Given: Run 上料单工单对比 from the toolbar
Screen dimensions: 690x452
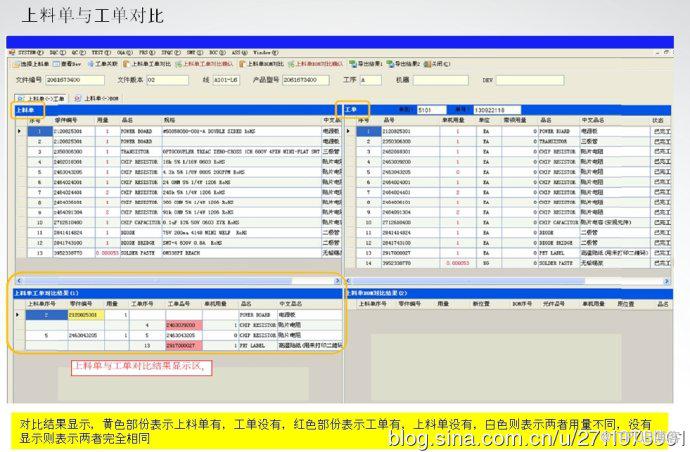Looking at the screenshot, I should [147, 64].
